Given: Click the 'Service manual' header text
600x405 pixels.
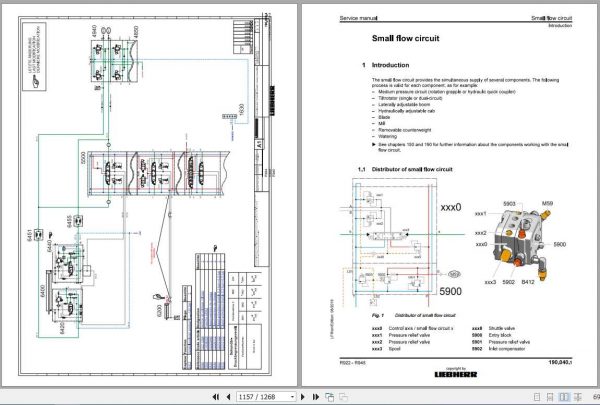Looking at the screenshot, I should 358,18.
